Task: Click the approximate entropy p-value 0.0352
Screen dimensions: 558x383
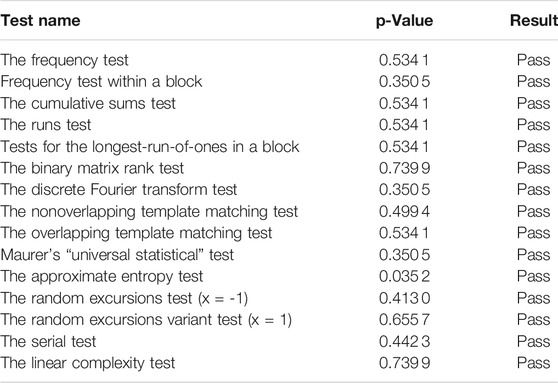Action: click(x=404, y=277)
